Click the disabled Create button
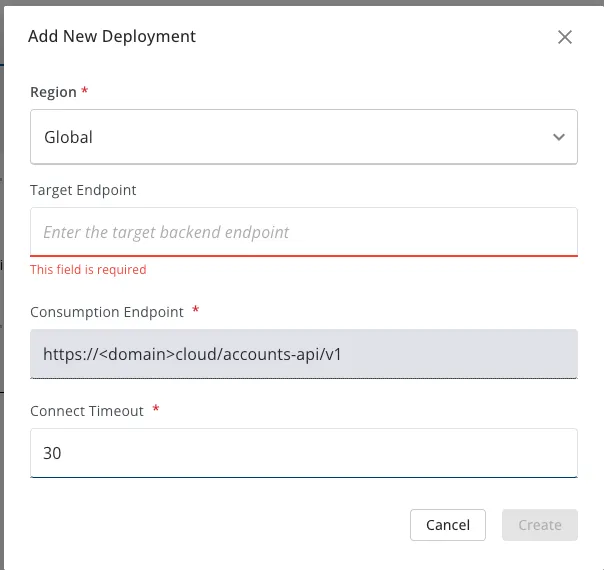This screenshot has width=604, height=570. coord(540,525)
